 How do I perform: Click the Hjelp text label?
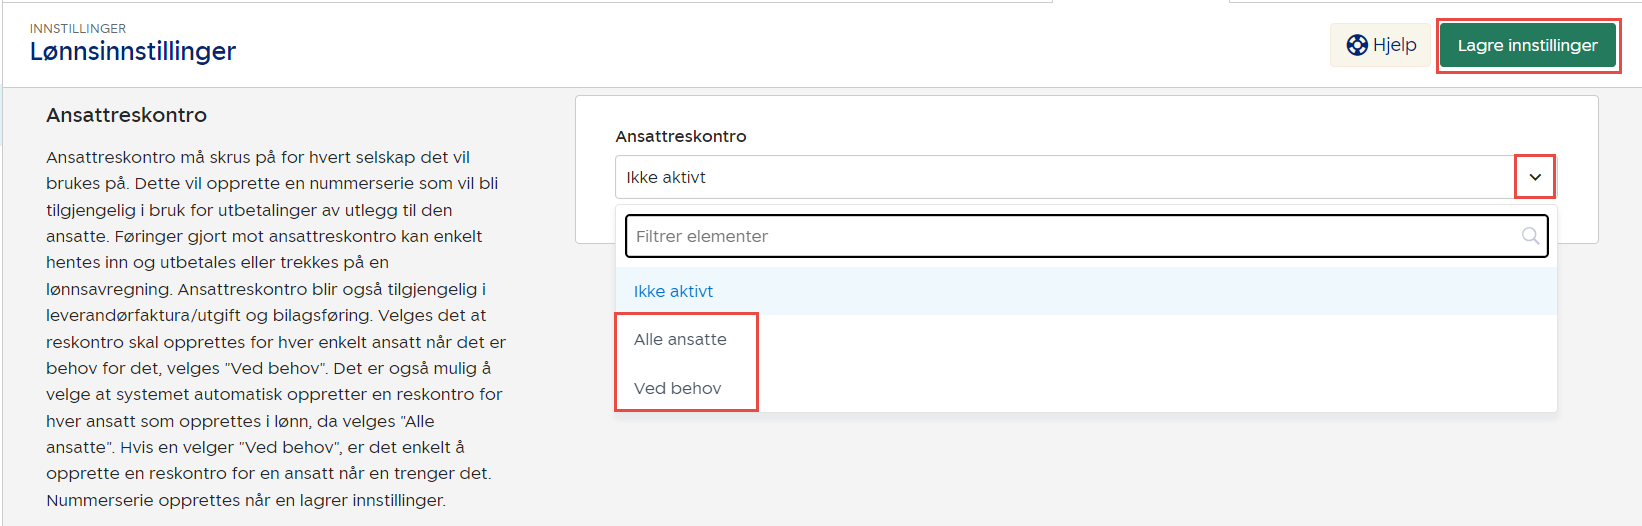[x=1394, y=45]
